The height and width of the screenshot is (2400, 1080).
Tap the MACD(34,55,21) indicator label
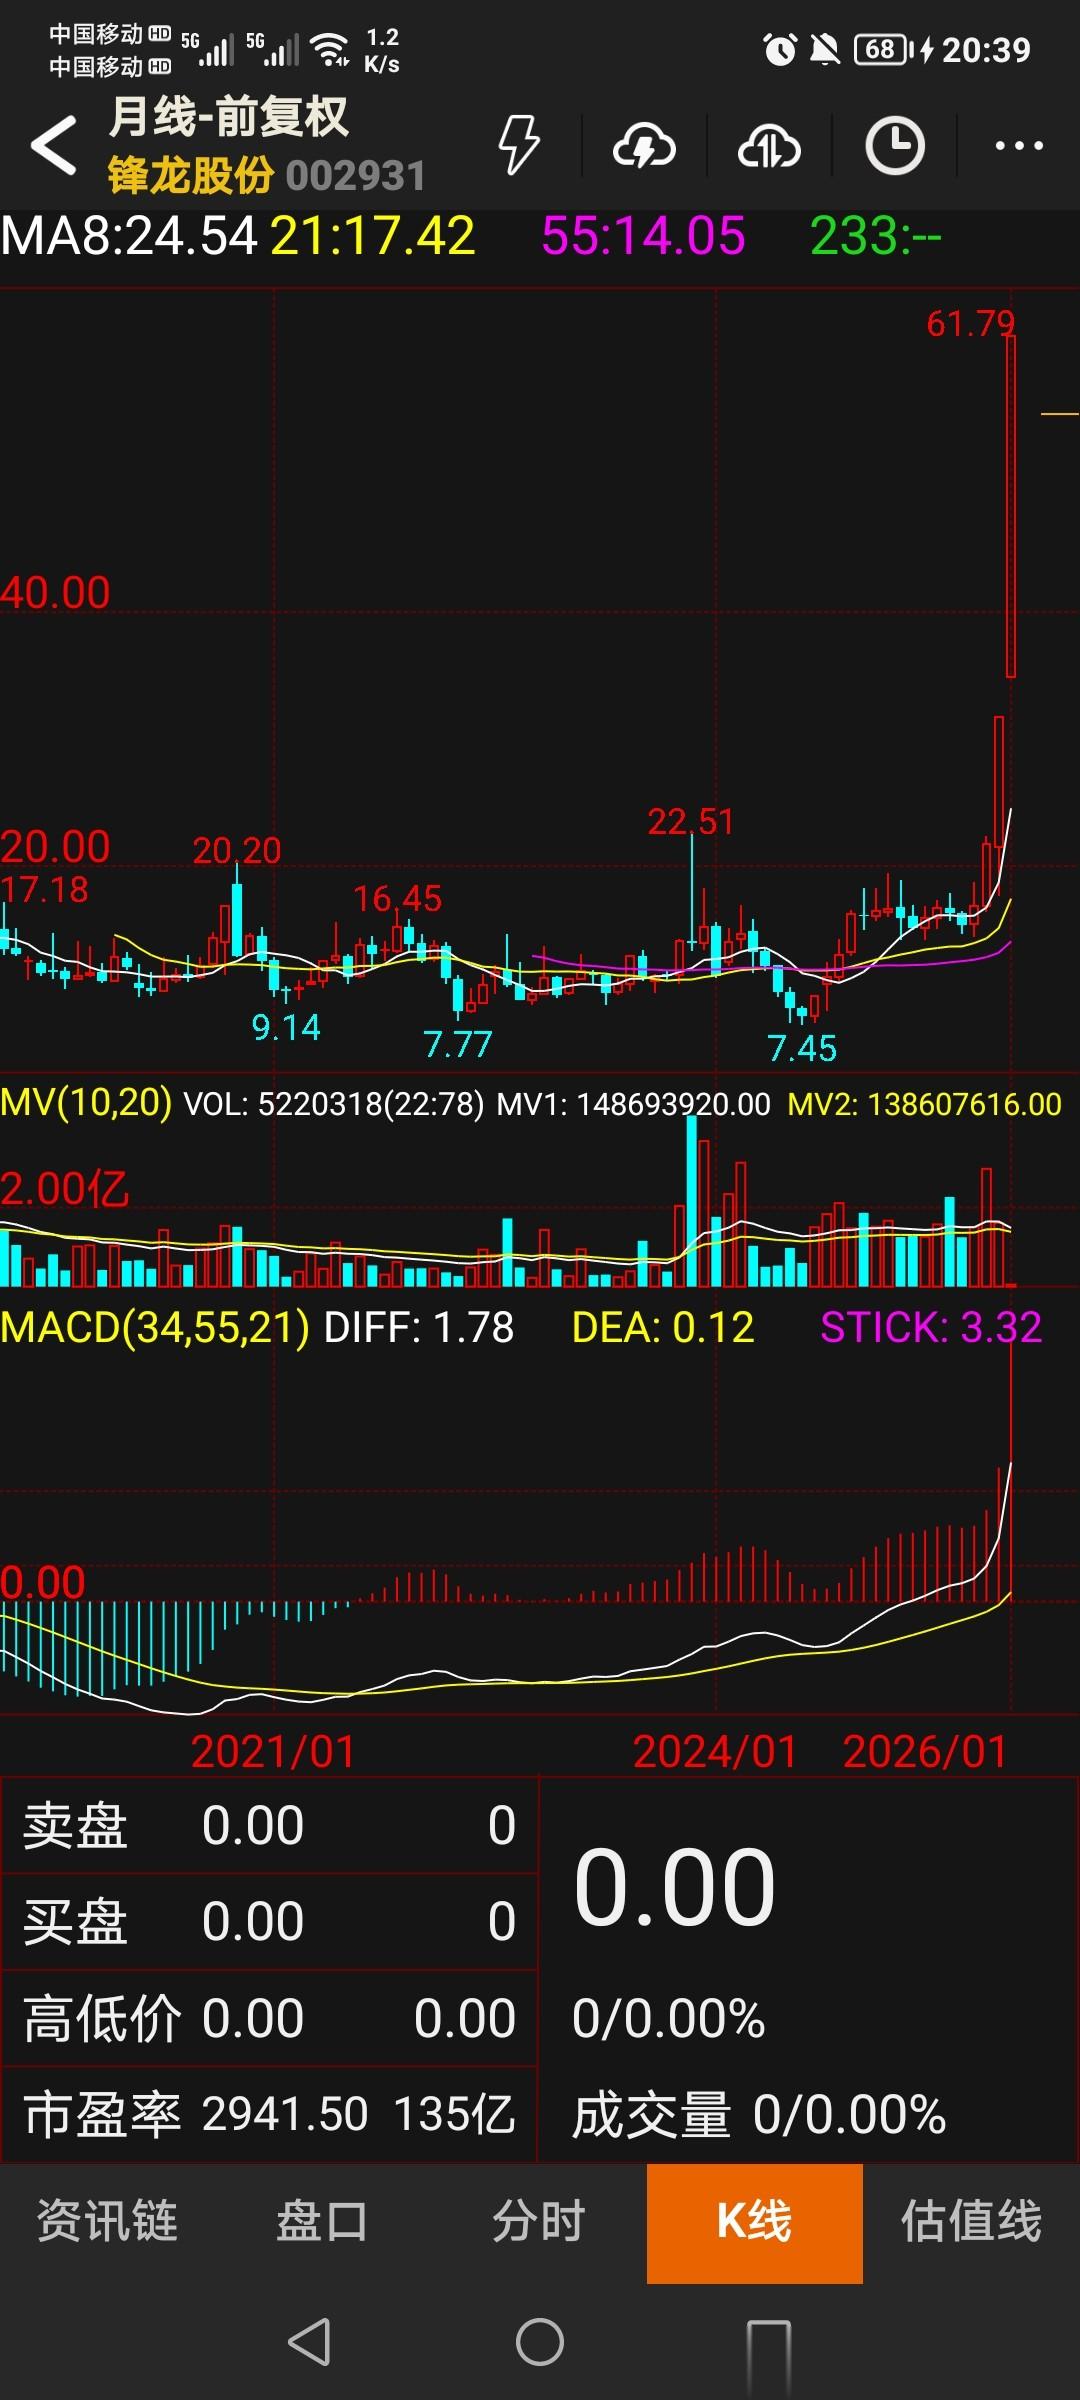pos(155,1328)
